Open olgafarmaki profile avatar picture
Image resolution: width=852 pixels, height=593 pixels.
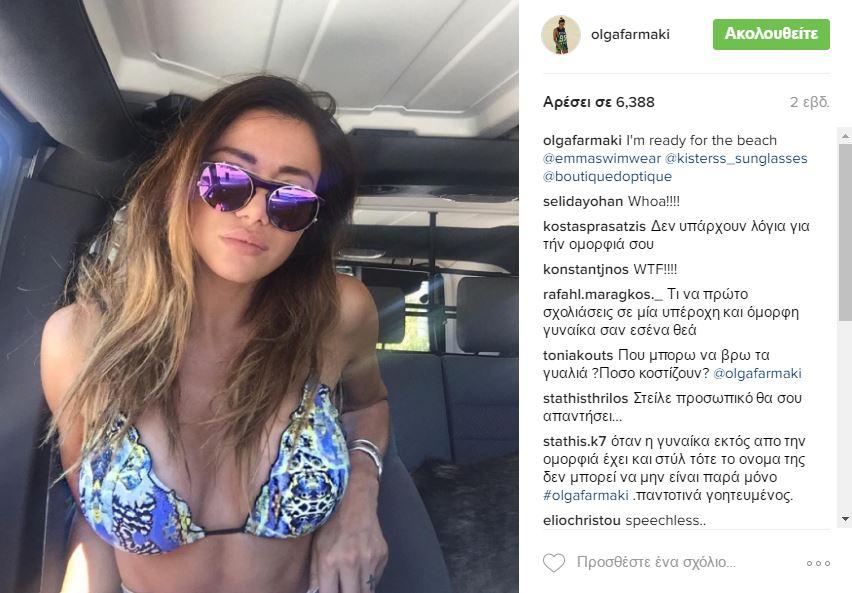pyautogui.click(x=561, y=35)
